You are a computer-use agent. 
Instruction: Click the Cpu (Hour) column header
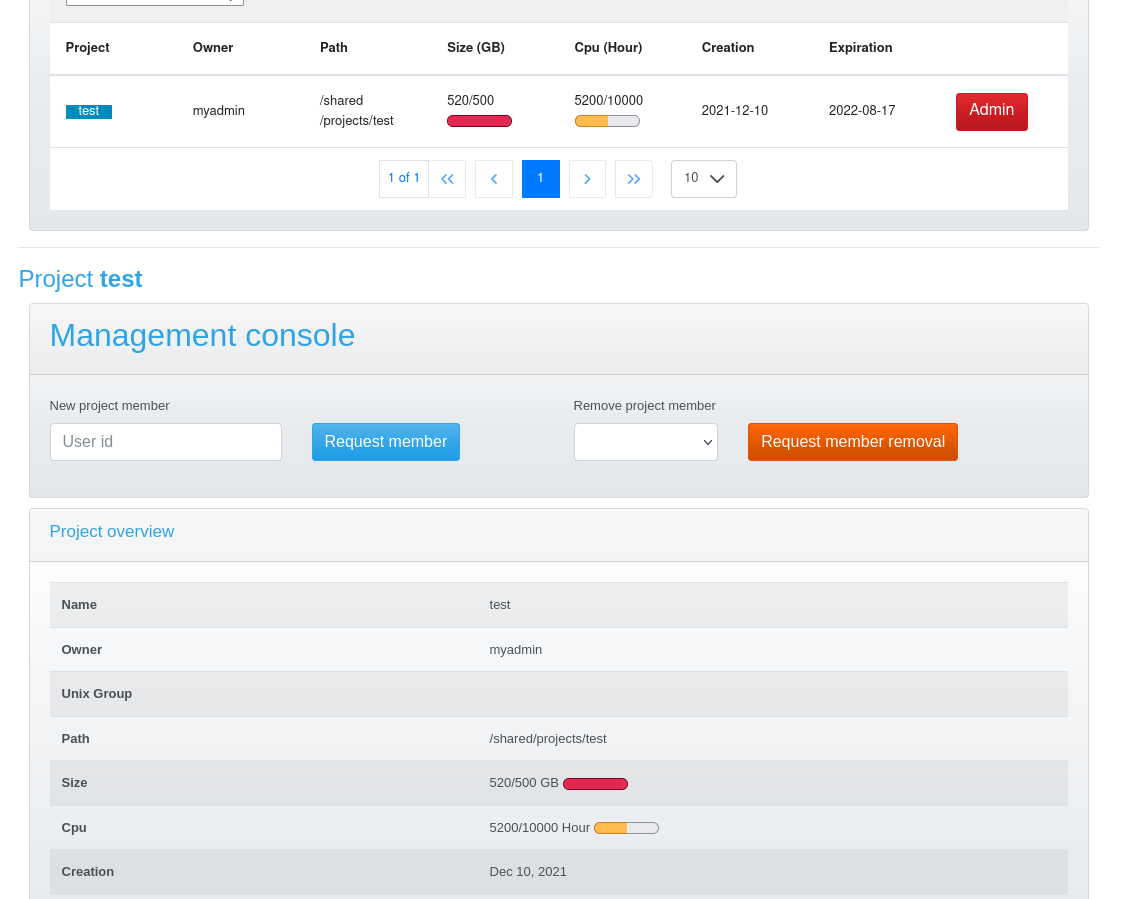click(x=608, y=47)
